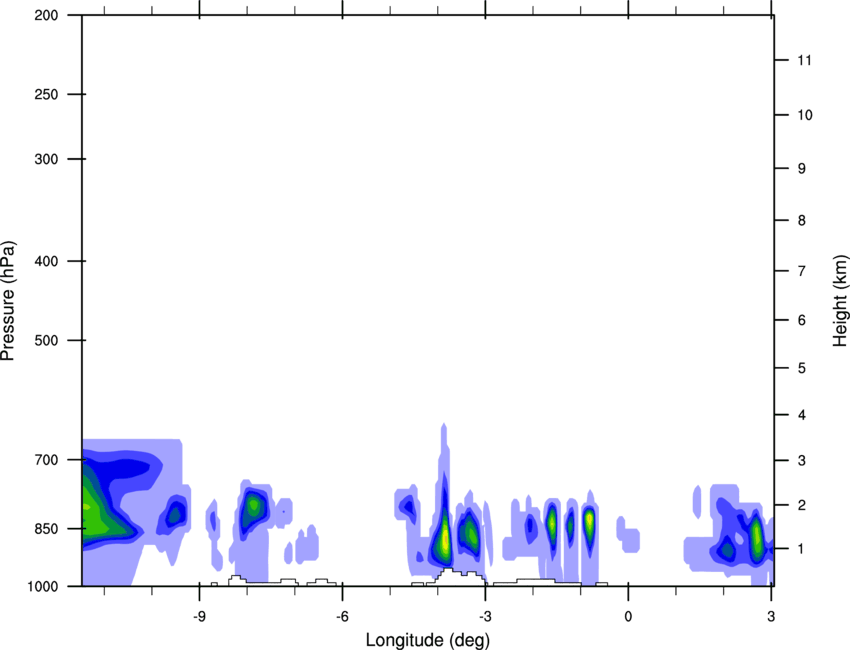This screenshot has height=650, width=850.
Task: Select the 500 pressure tick label
Action: point(46,340)
